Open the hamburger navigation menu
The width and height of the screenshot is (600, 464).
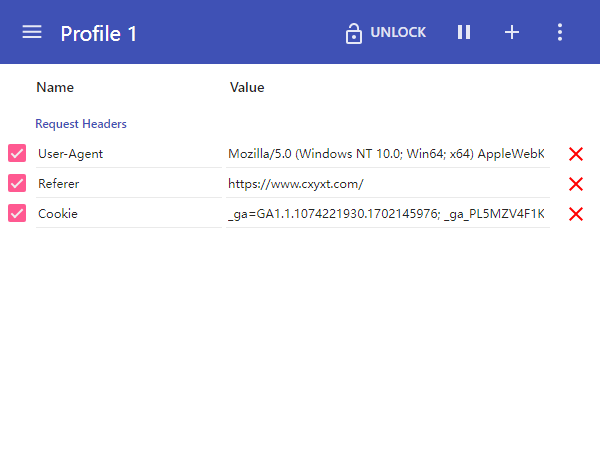(32, 32)
